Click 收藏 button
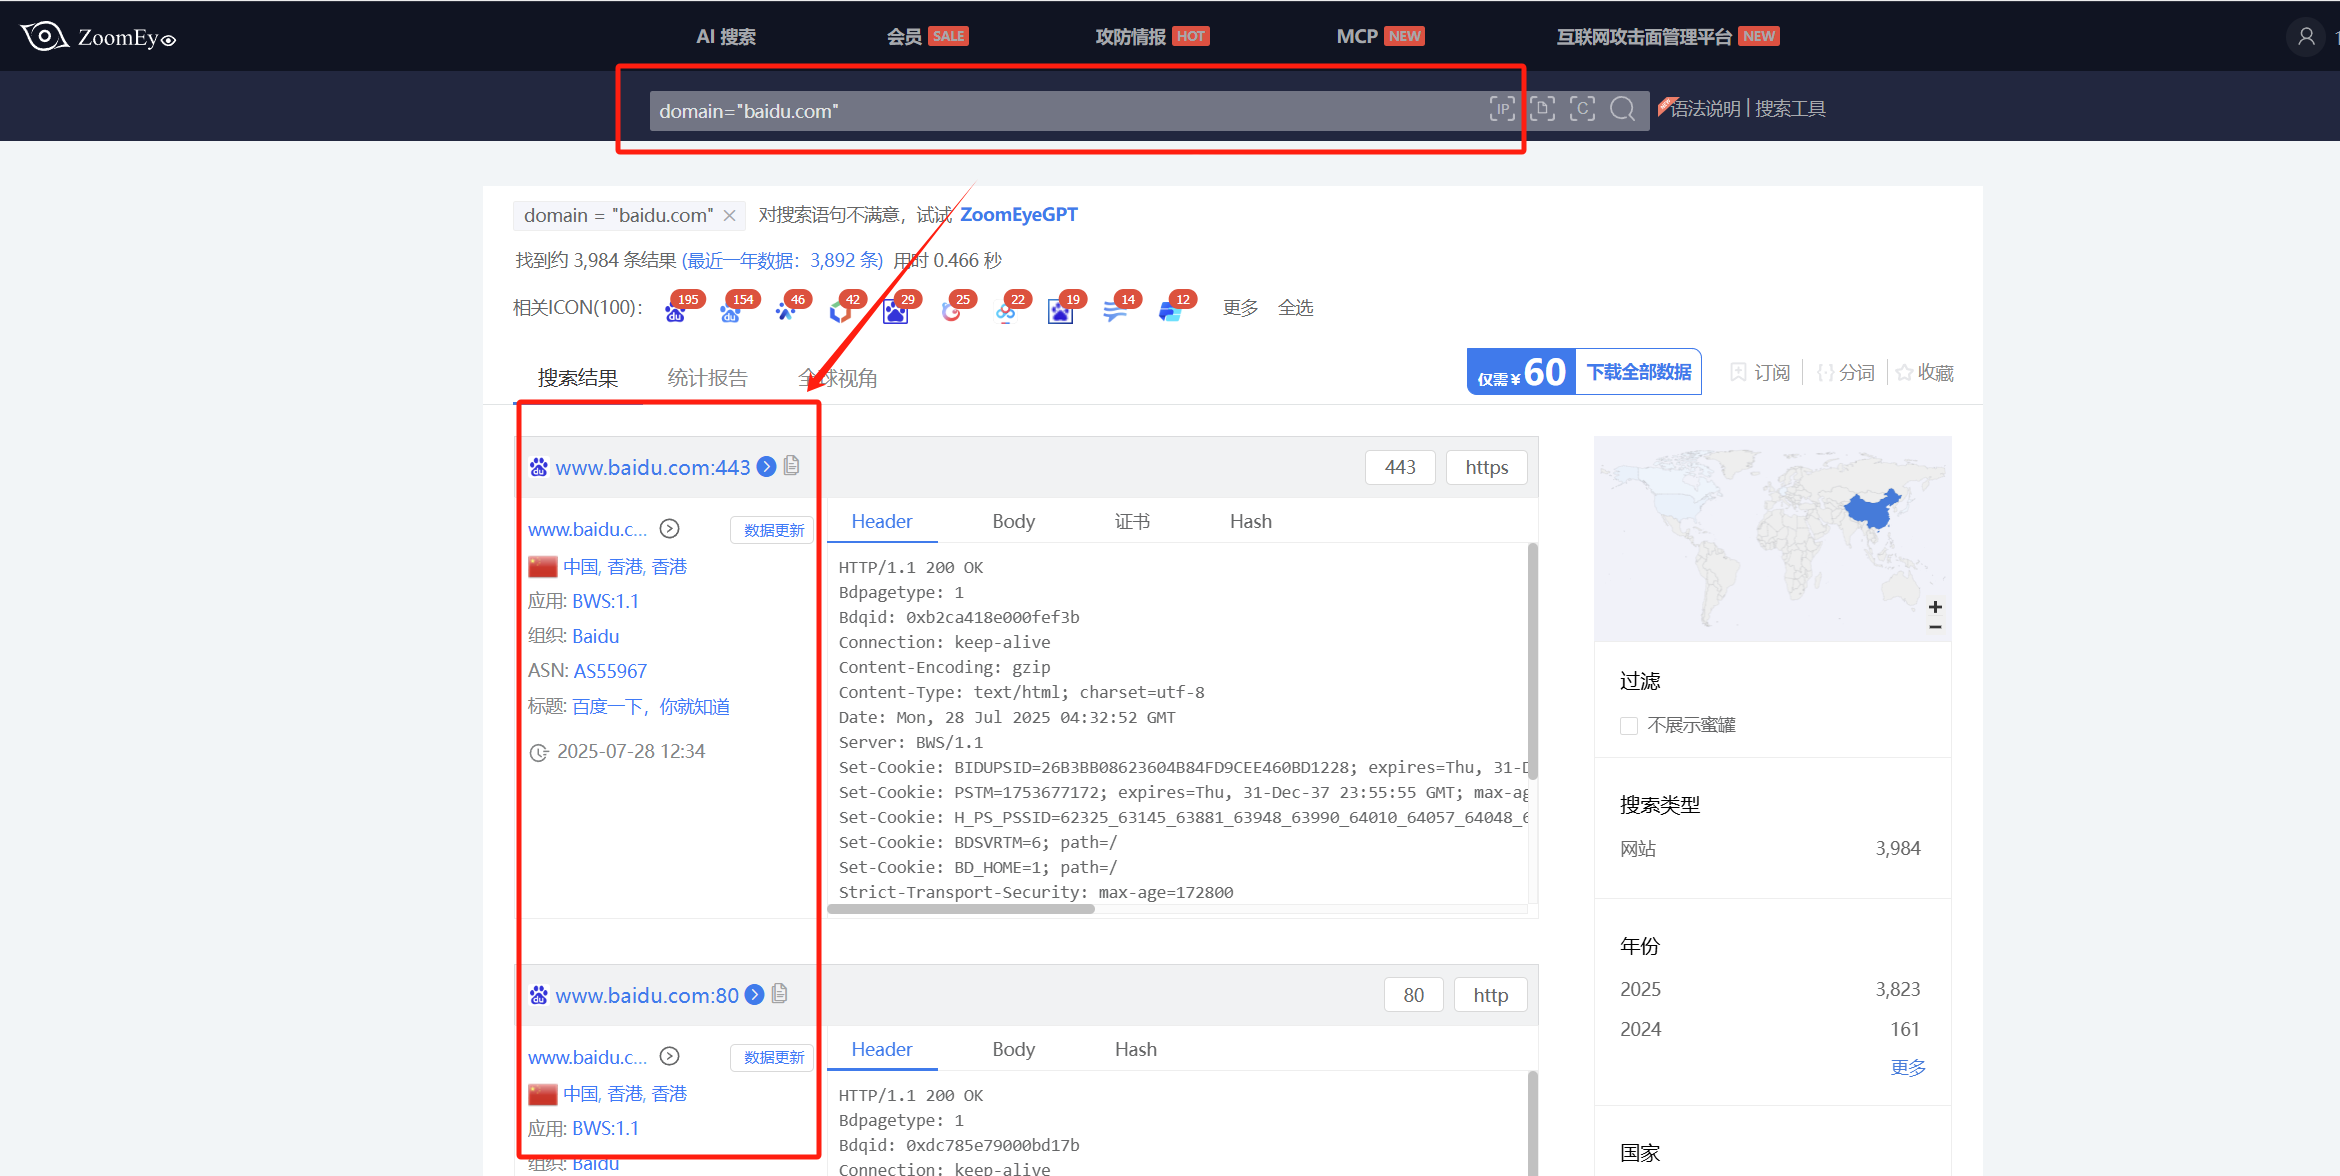The width and height of the screenshot is (2340, 1176). point(1925,373)
